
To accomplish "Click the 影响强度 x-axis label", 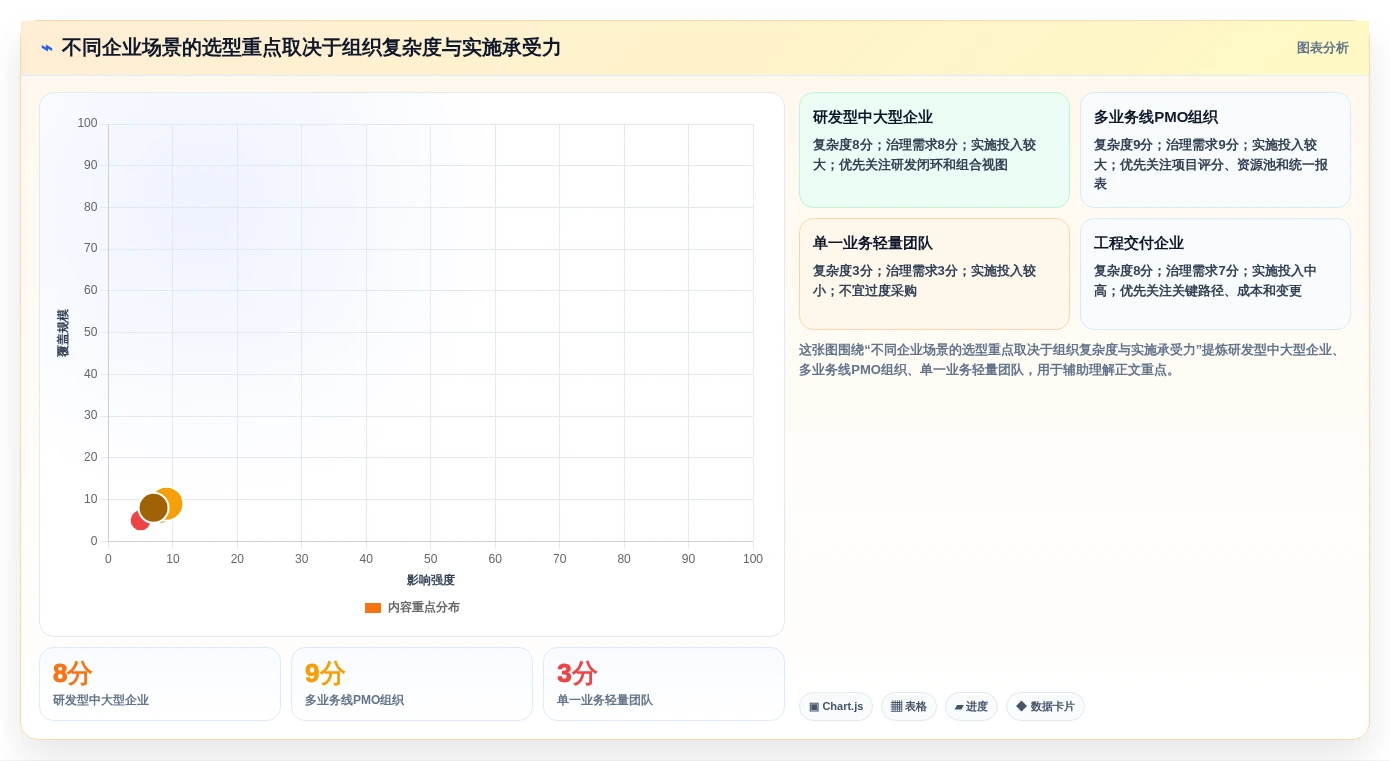I will pos(431,580).
